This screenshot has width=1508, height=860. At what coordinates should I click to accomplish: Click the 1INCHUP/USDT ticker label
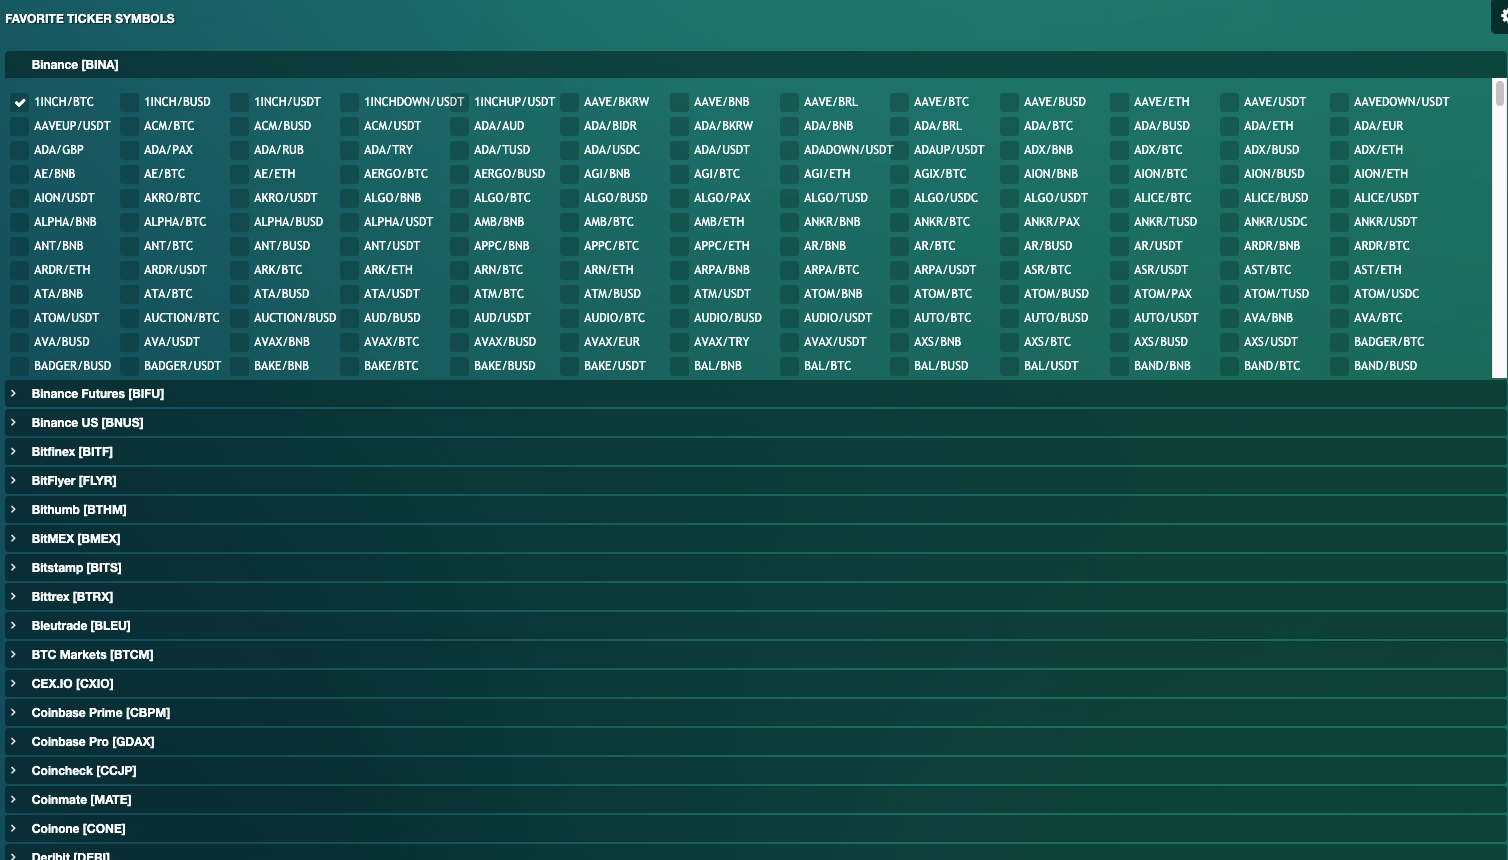click(514, 102)
